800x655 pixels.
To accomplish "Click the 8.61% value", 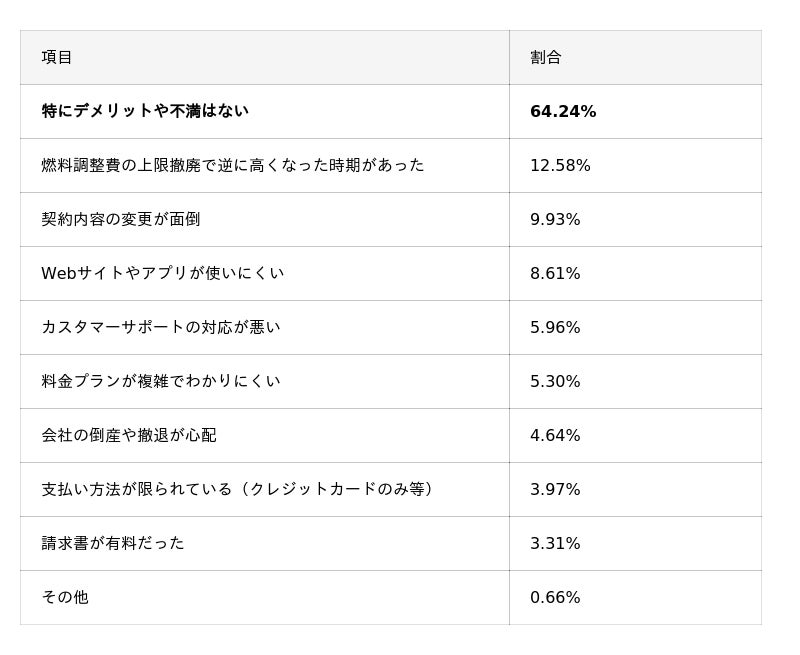I will pyautogui.click(x=555, y=273).
